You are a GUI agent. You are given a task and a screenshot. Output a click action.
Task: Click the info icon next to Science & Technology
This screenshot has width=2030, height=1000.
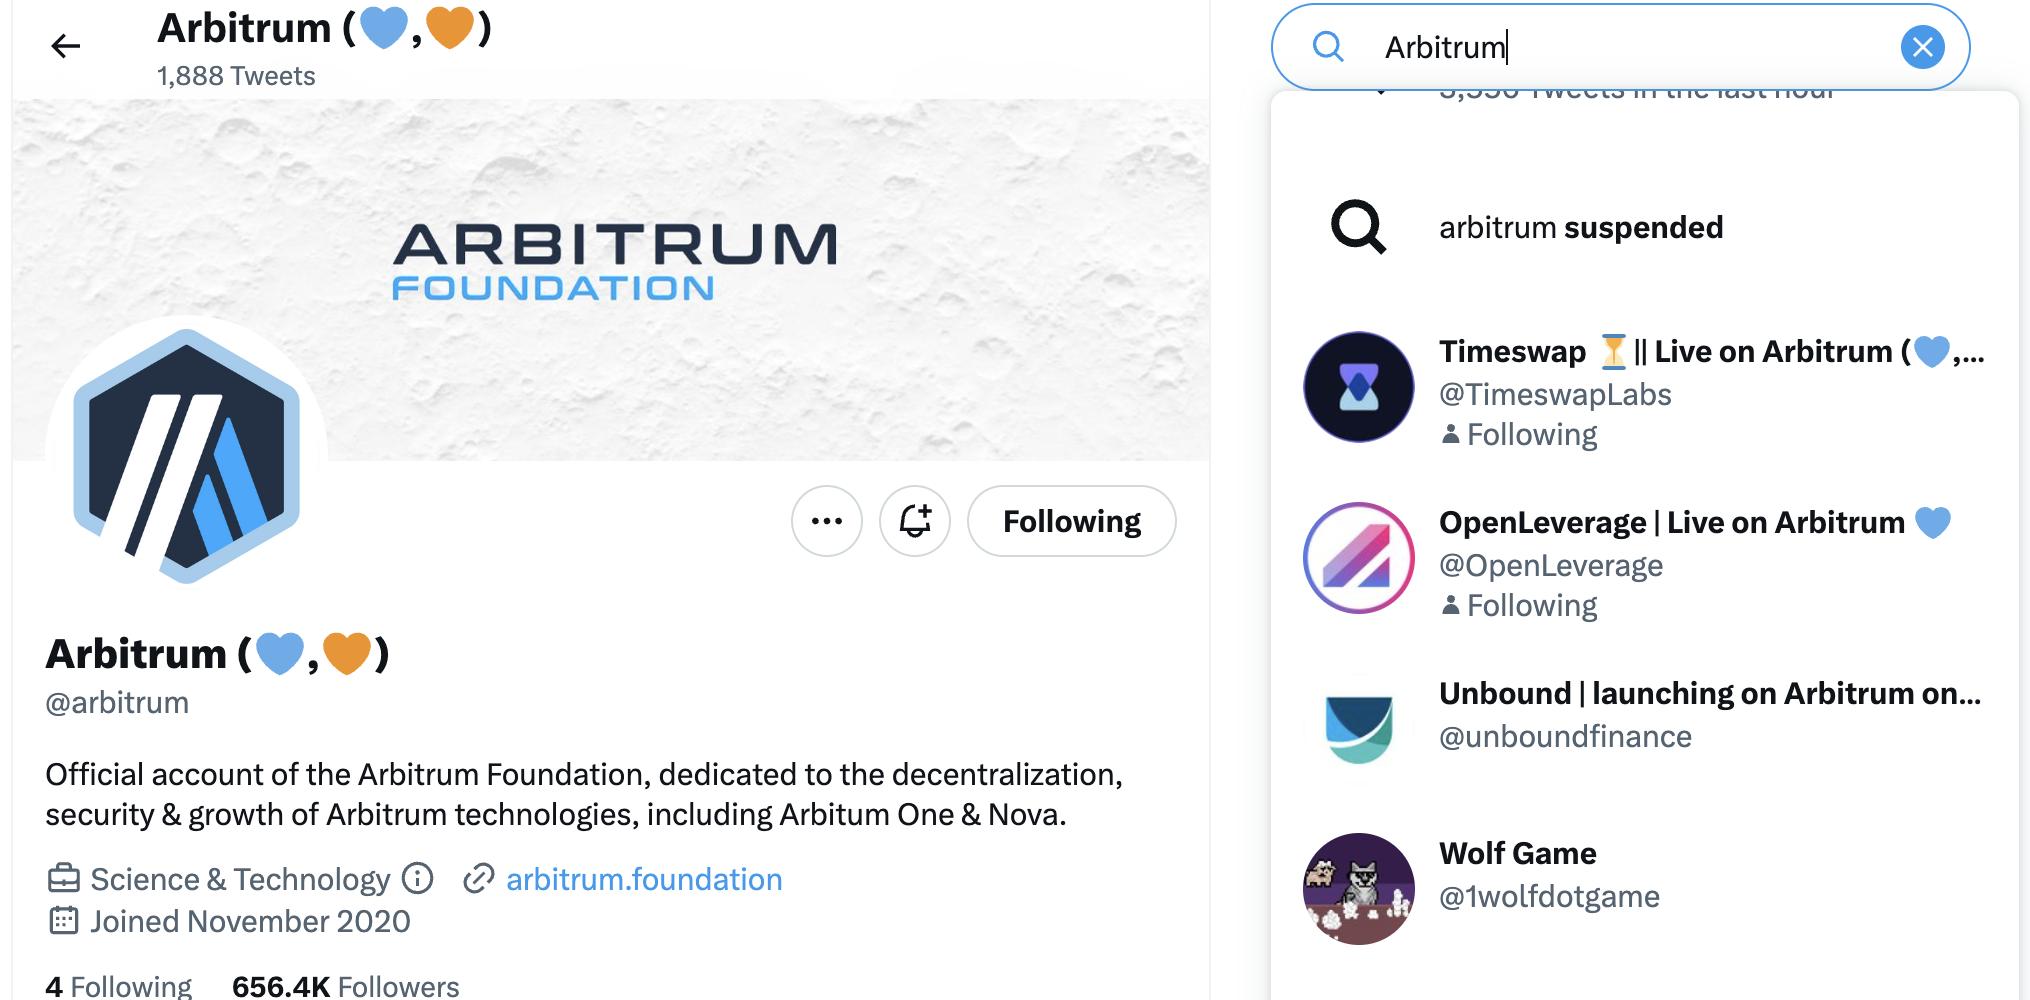pos(416,879)
